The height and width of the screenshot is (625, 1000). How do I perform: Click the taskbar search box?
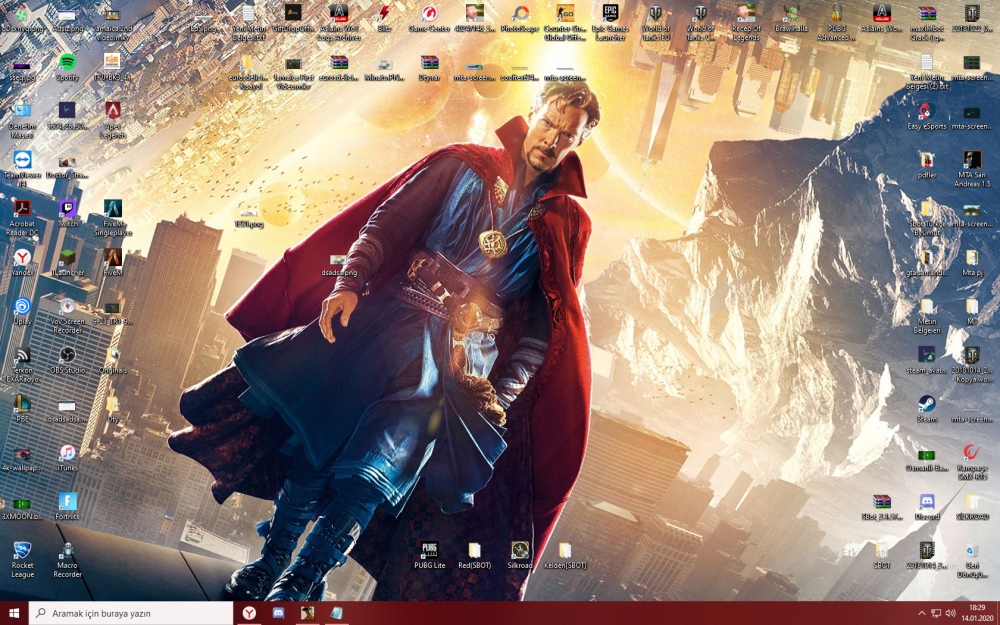tap(132, 613)
